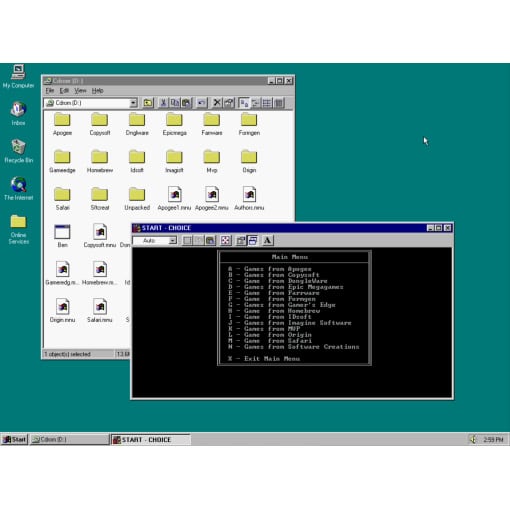Click START - CHOICE title bar system menu icon
The width and height of the screenshot is (510, 510).
click(x=136, y=228)
